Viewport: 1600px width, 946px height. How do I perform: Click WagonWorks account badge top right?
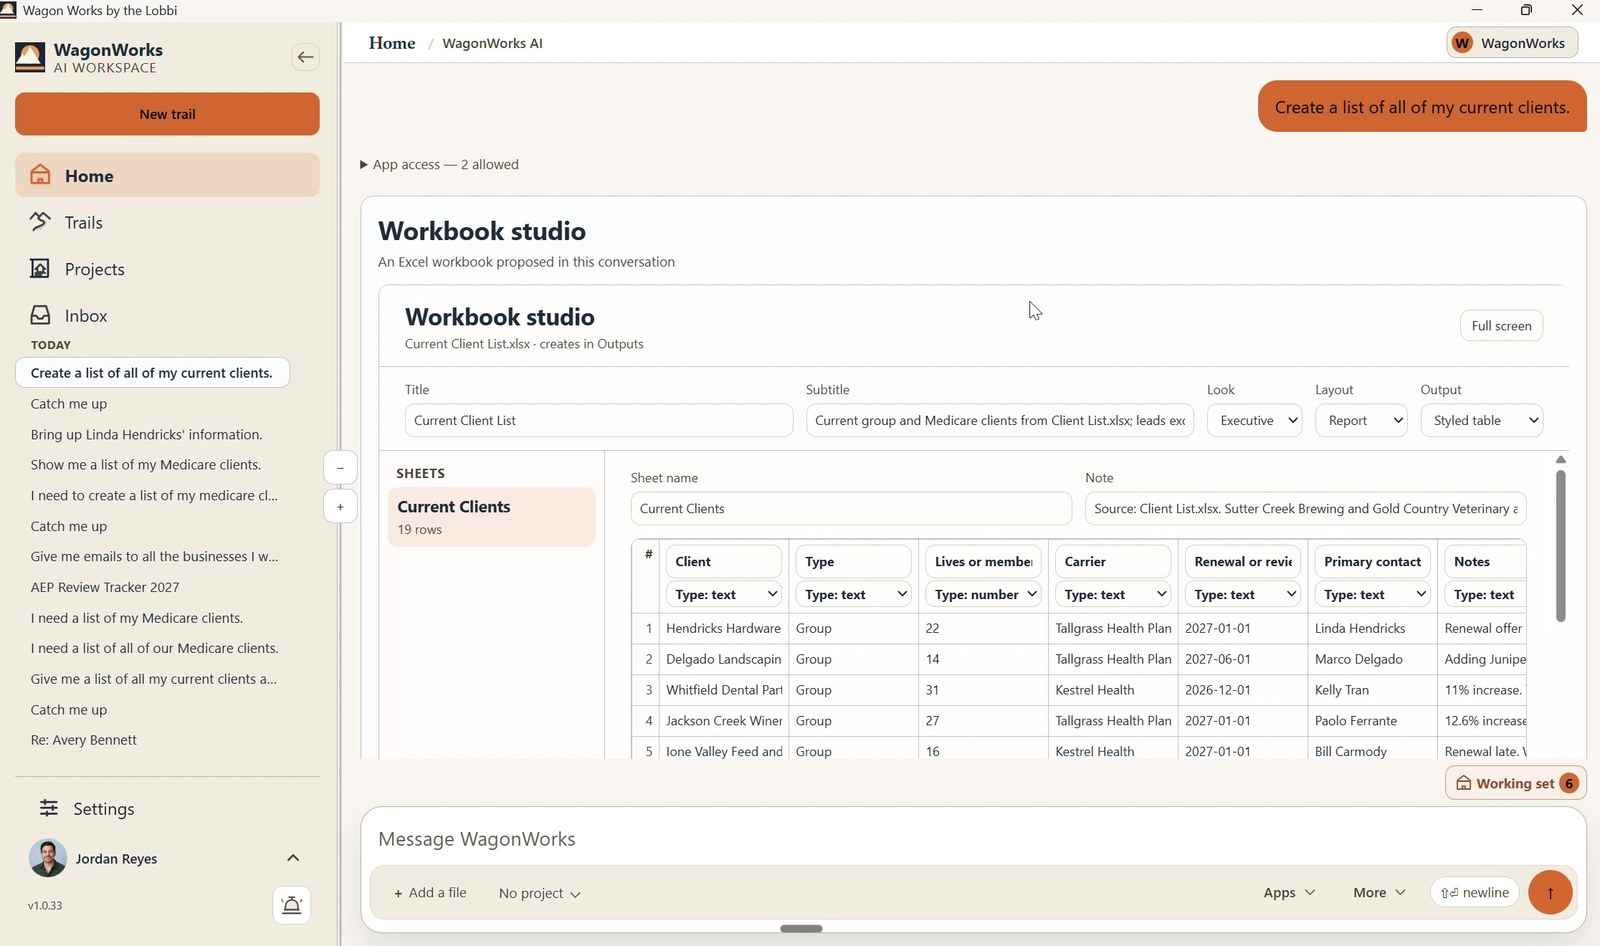tap(1512, 43)
